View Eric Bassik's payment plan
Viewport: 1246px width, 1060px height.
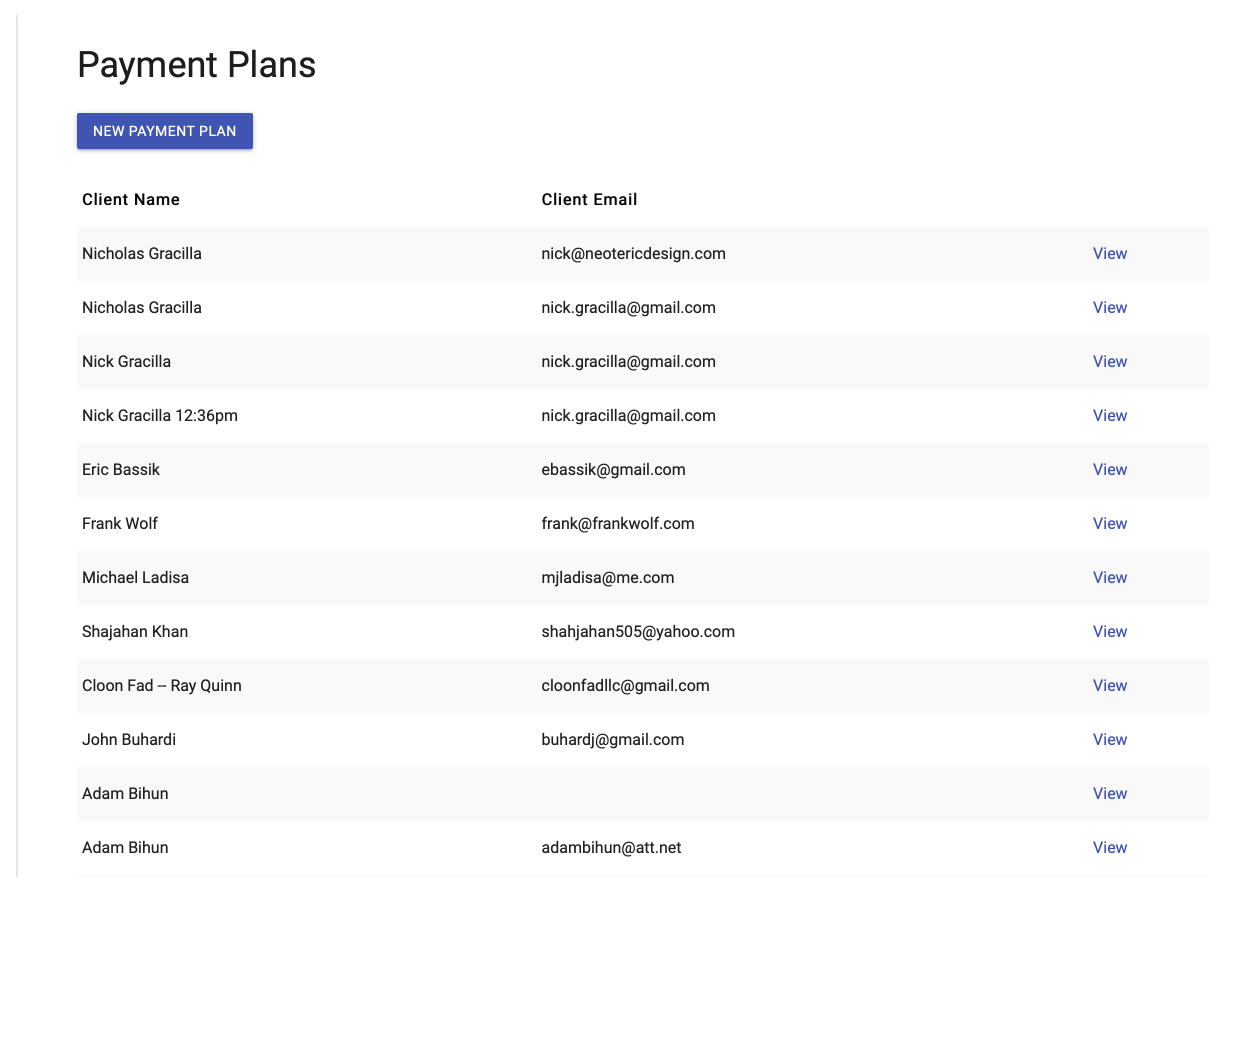pyautogui.click(x=1109, y=470)
